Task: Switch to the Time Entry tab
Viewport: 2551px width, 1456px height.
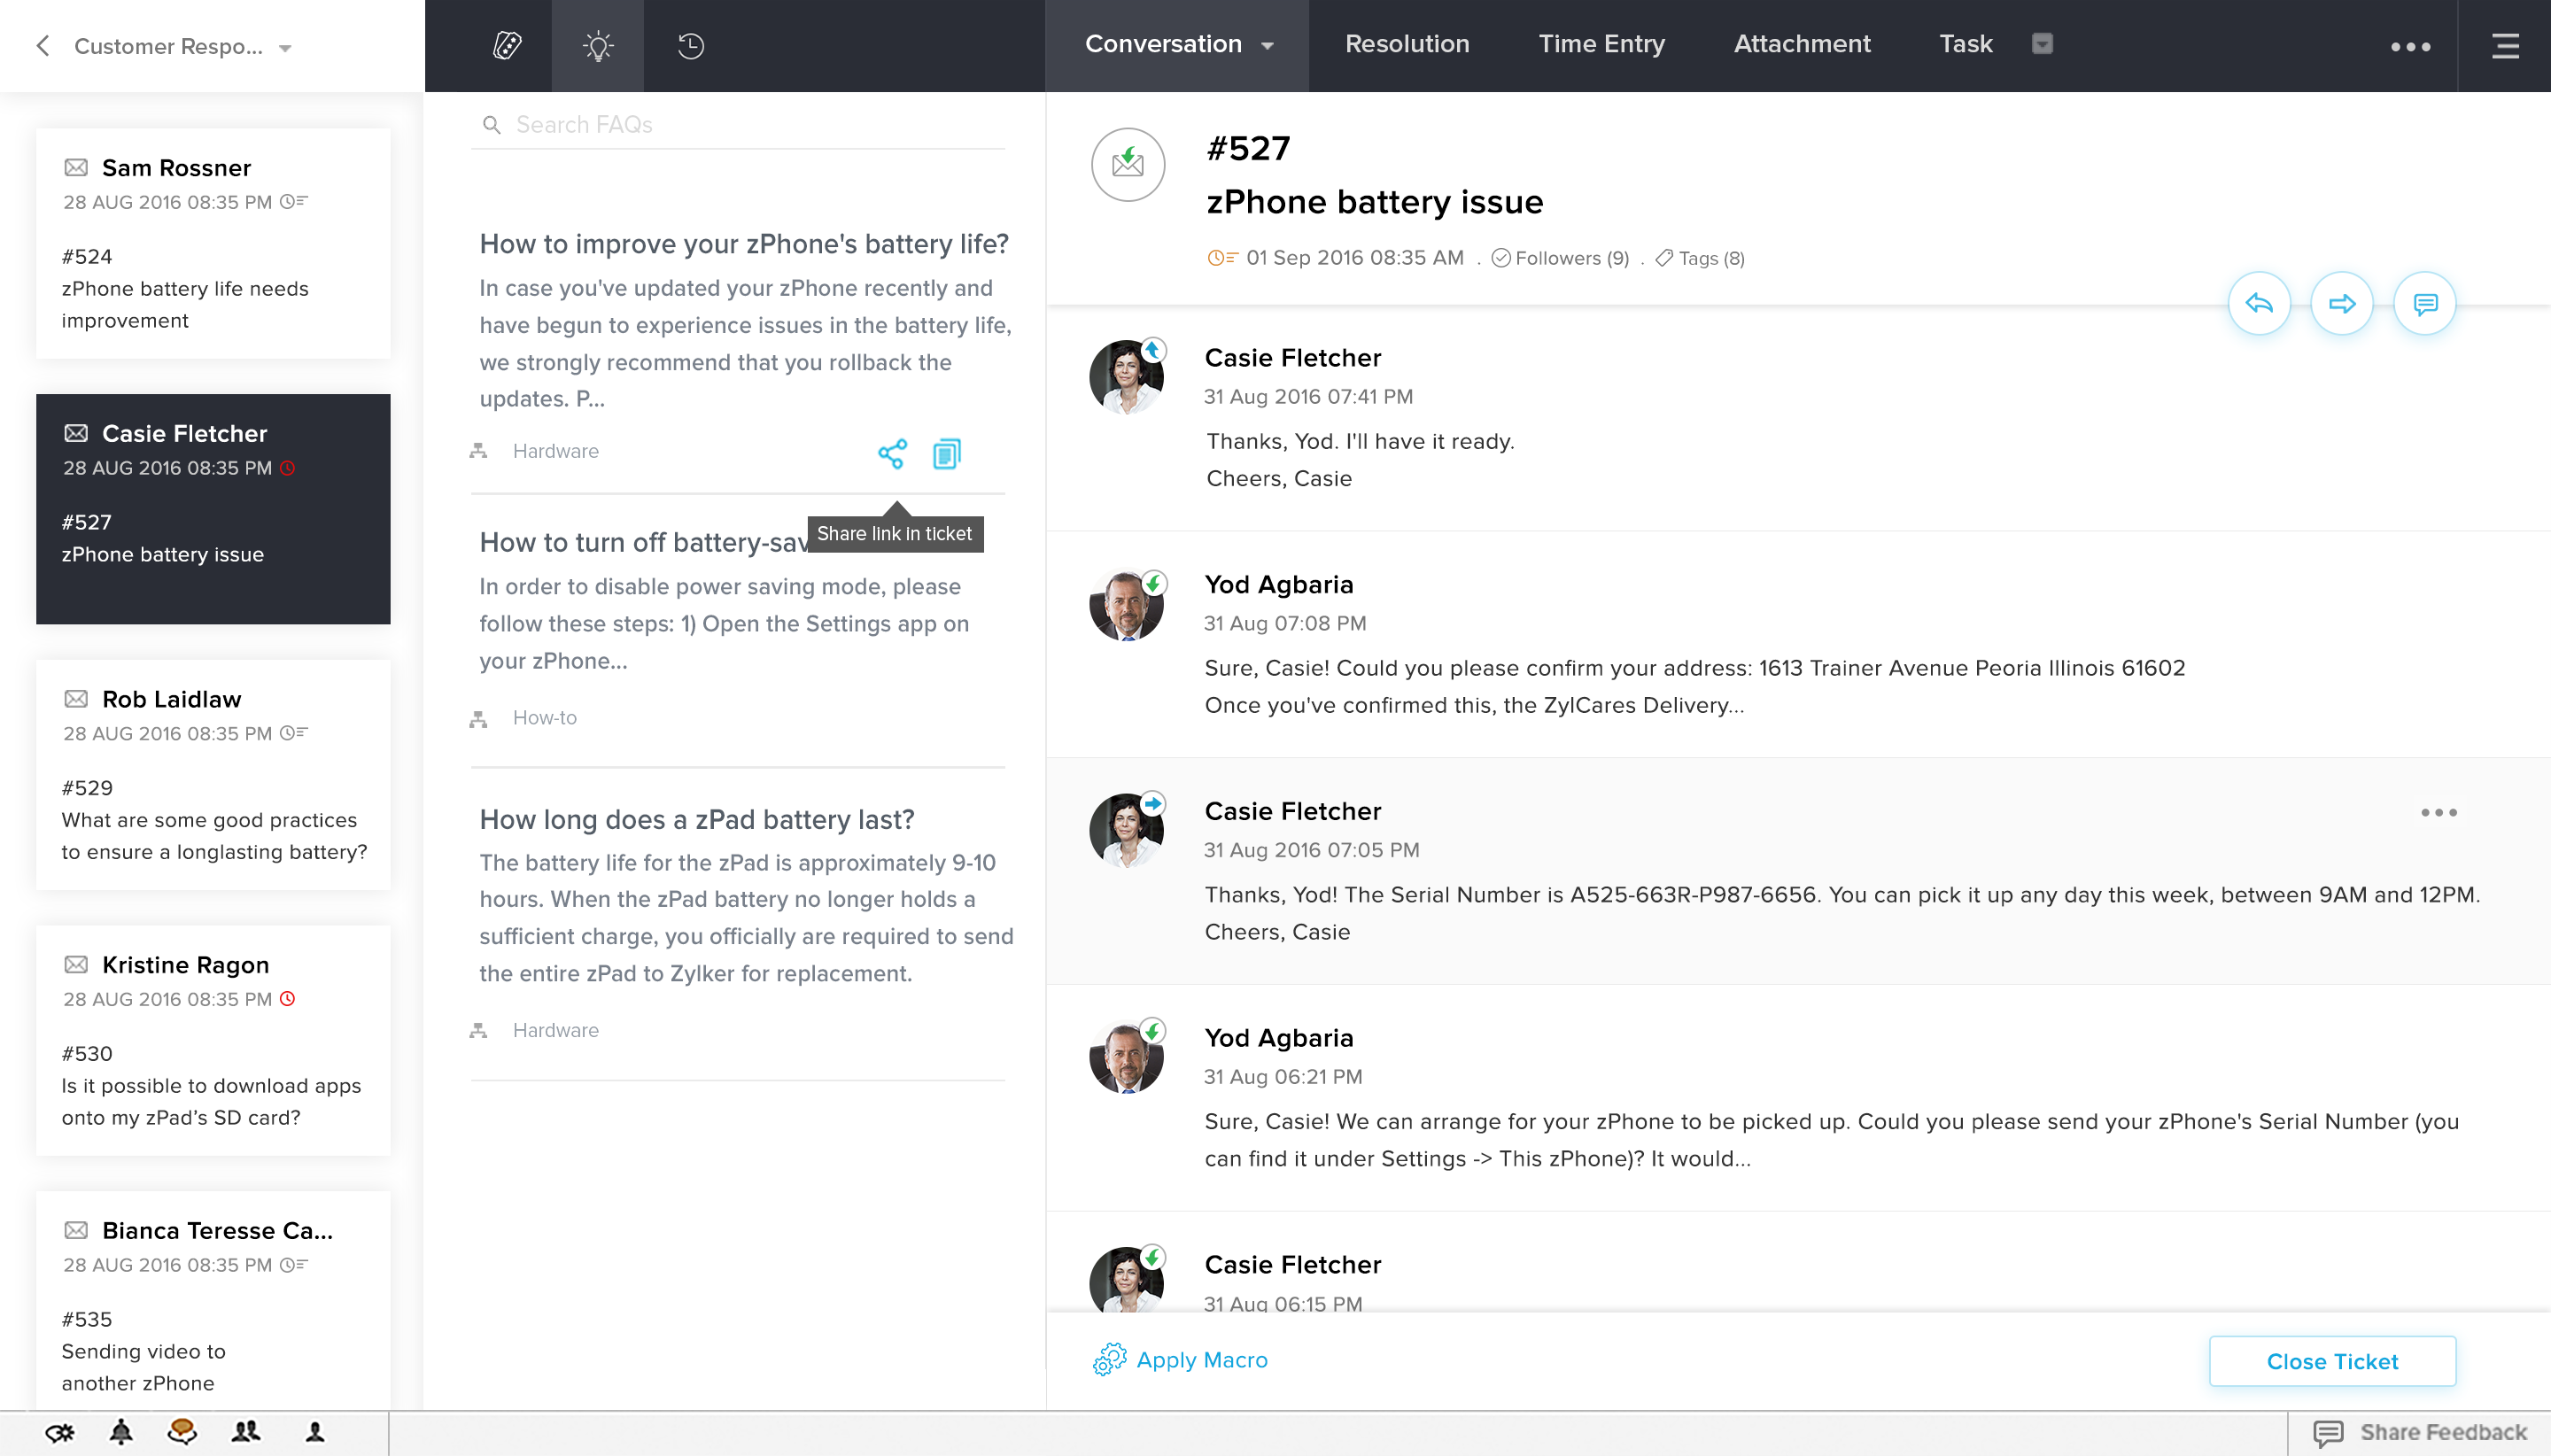Action: tap(1601, 44)
